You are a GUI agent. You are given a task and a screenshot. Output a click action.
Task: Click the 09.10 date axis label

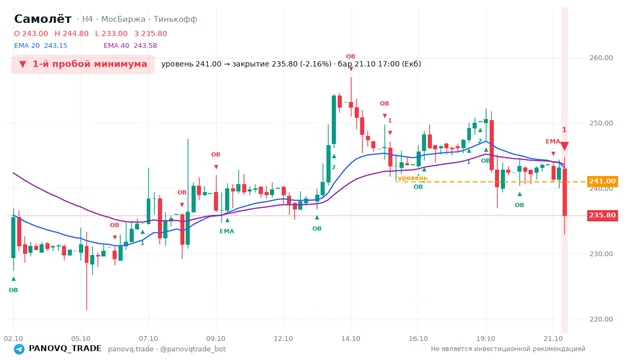[x=216, y=339]
